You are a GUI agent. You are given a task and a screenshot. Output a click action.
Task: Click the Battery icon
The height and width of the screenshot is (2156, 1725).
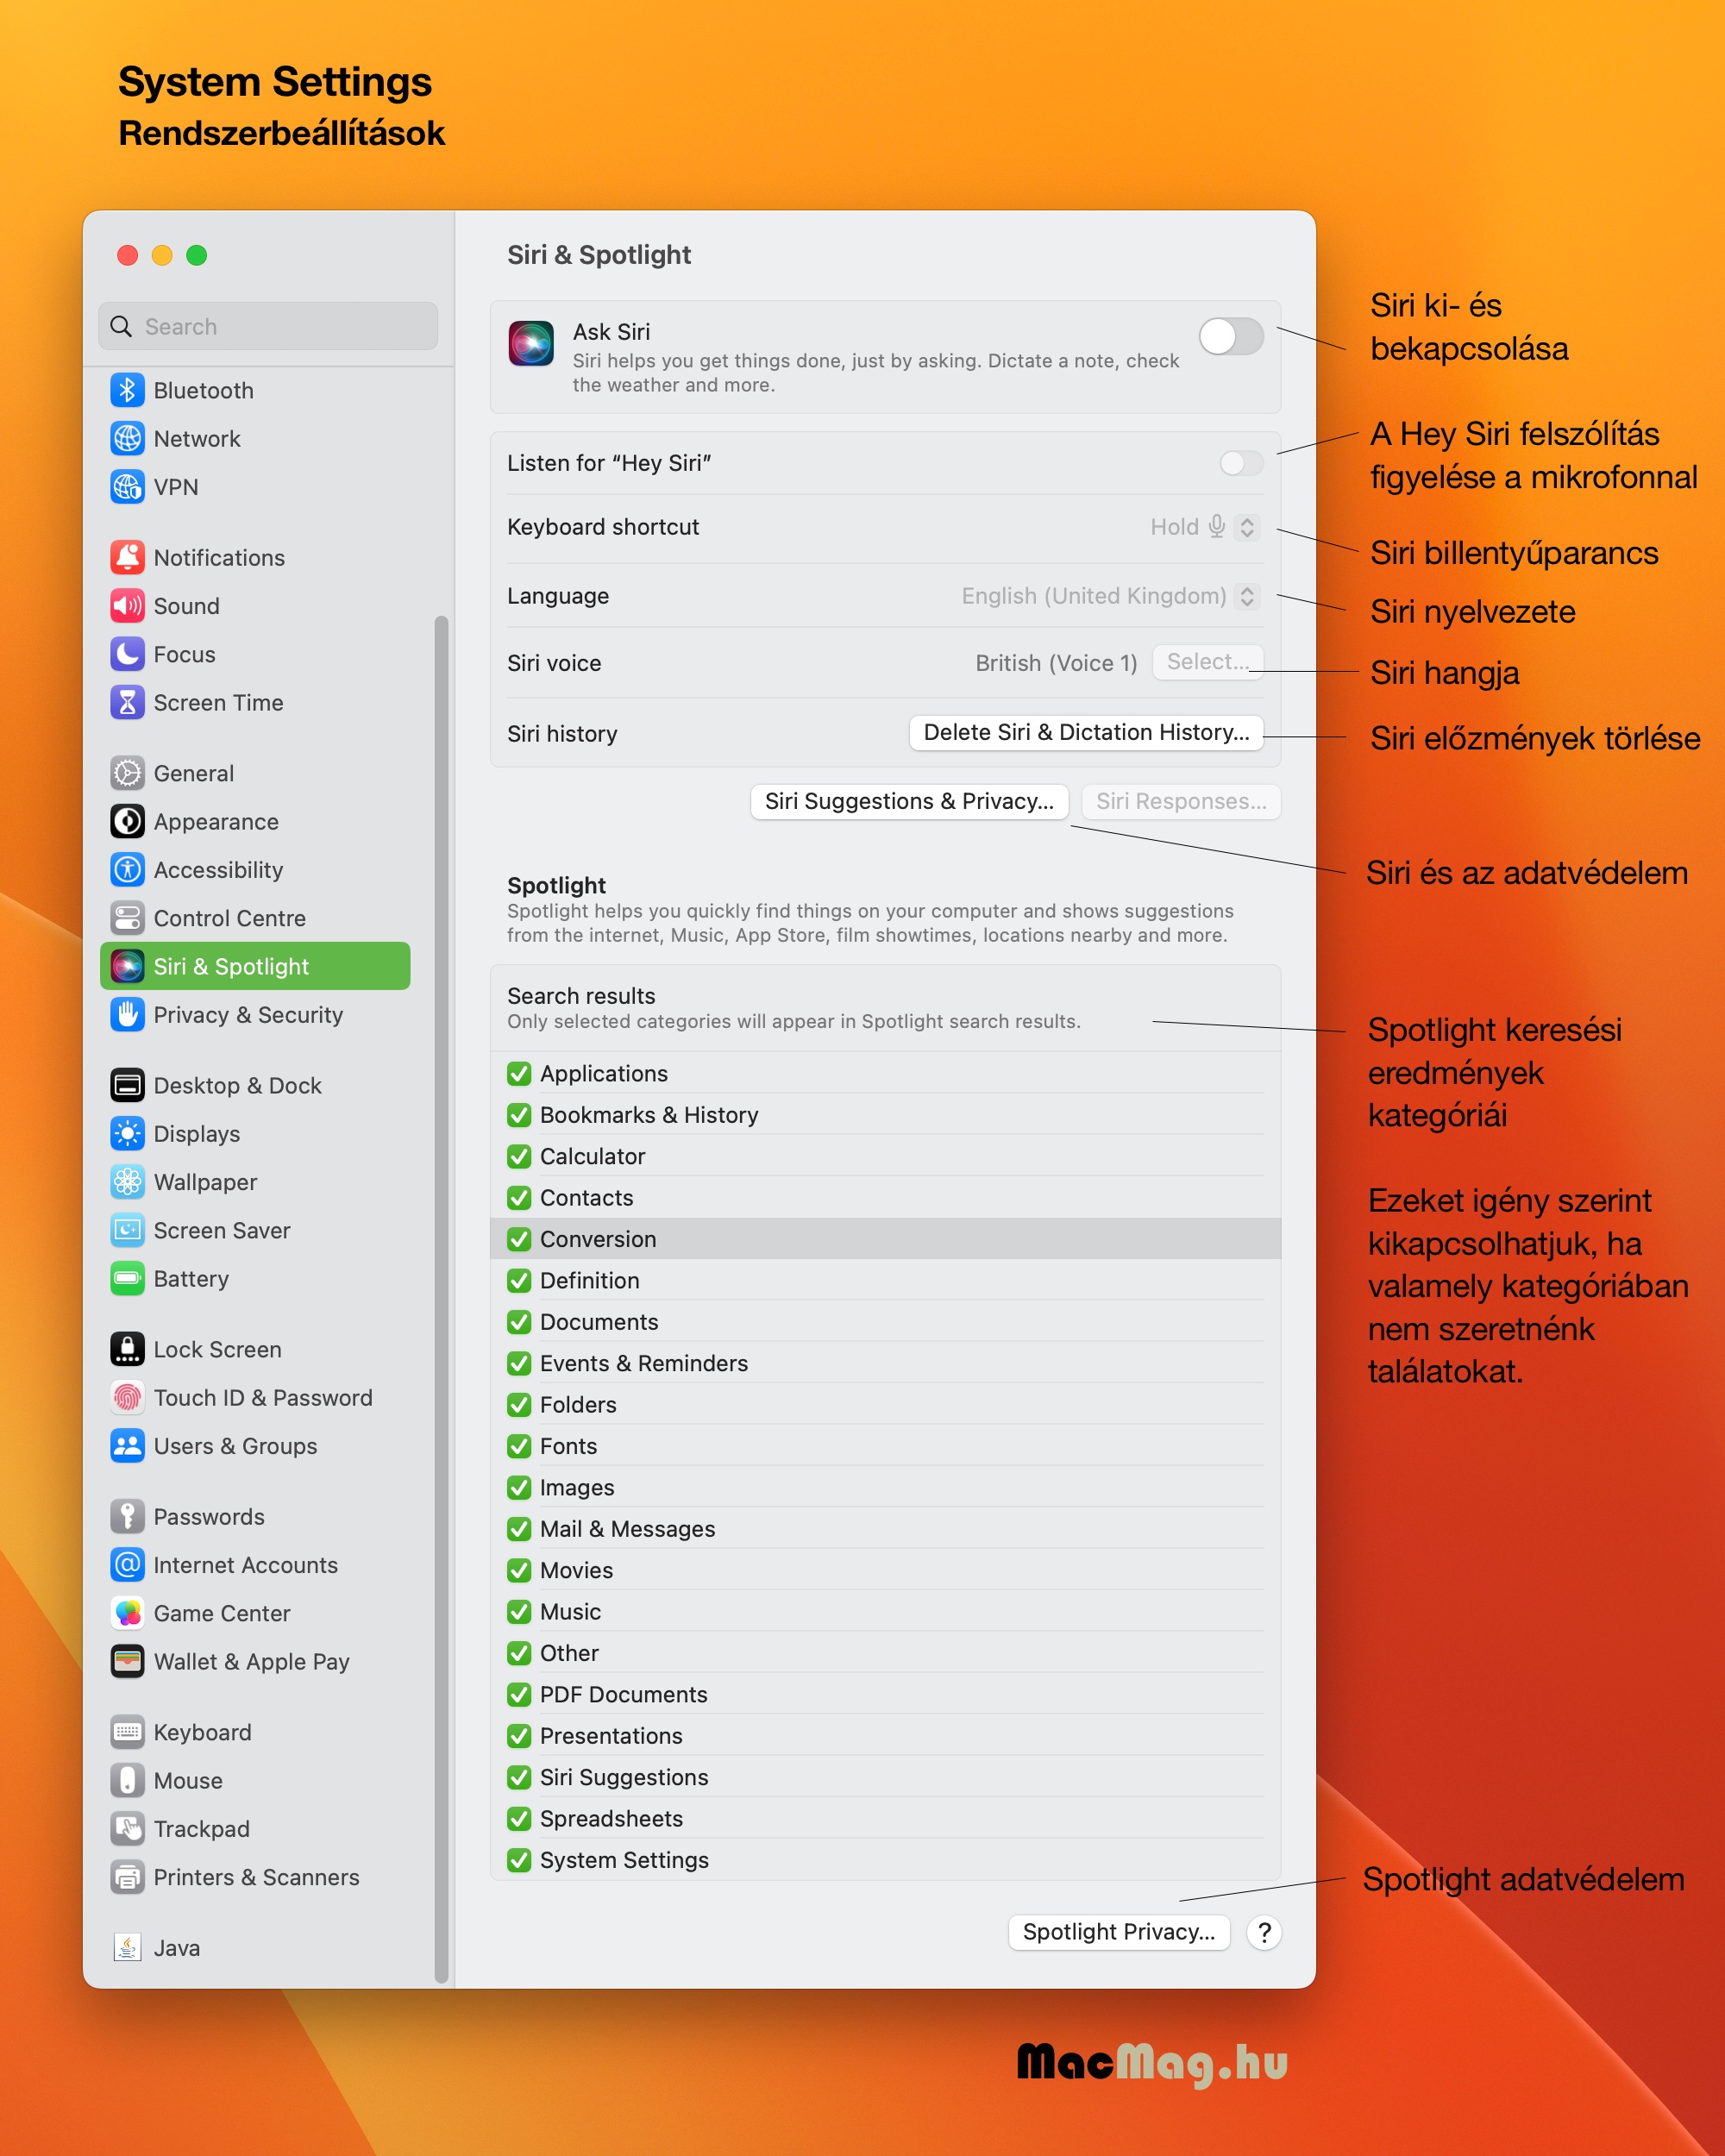tap(127, 1278)
